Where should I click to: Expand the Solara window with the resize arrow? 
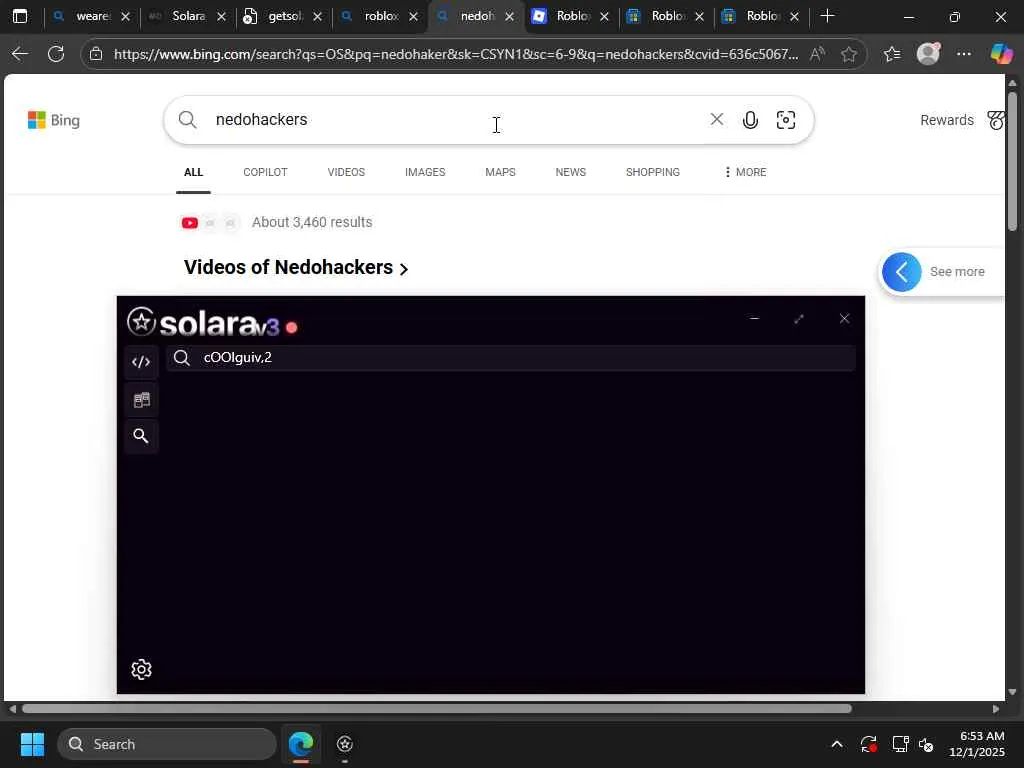click(799, 319)
